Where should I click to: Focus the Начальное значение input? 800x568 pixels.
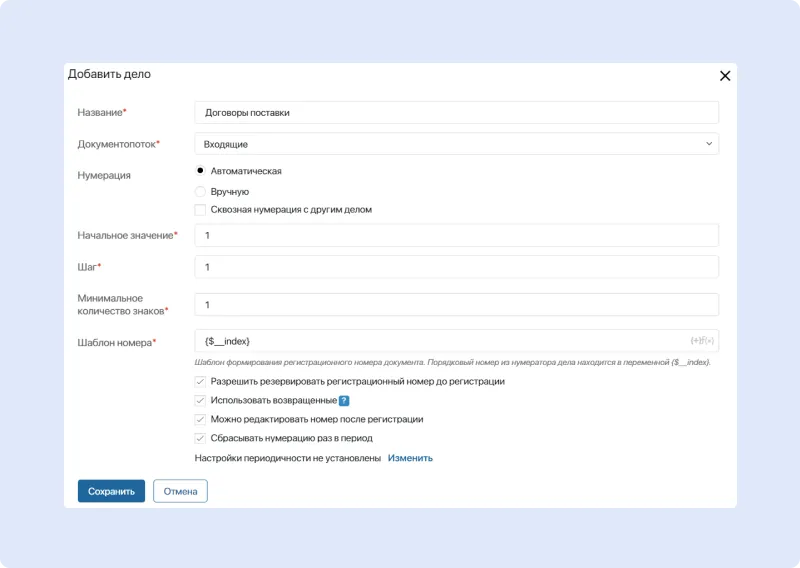click(x=456, y=235)
